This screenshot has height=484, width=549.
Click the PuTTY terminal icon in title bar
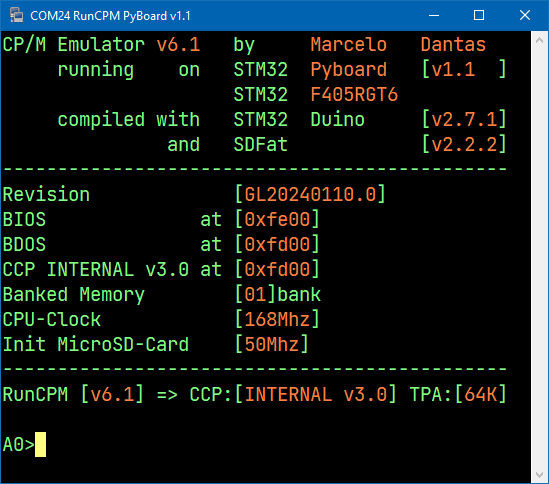tap(16, 15)
